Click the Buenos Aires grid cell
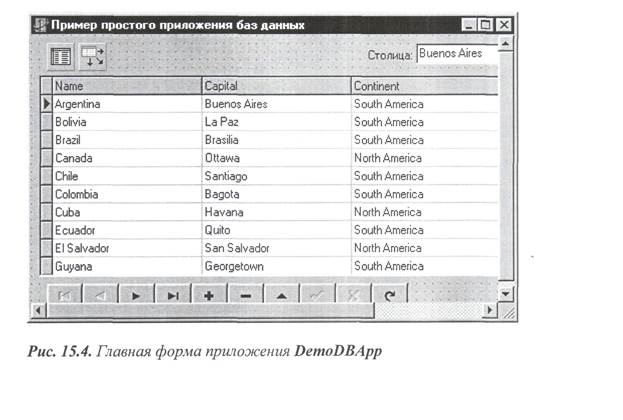Image resolution: width=623 pixels, height=420 pixels. (277, 104)
